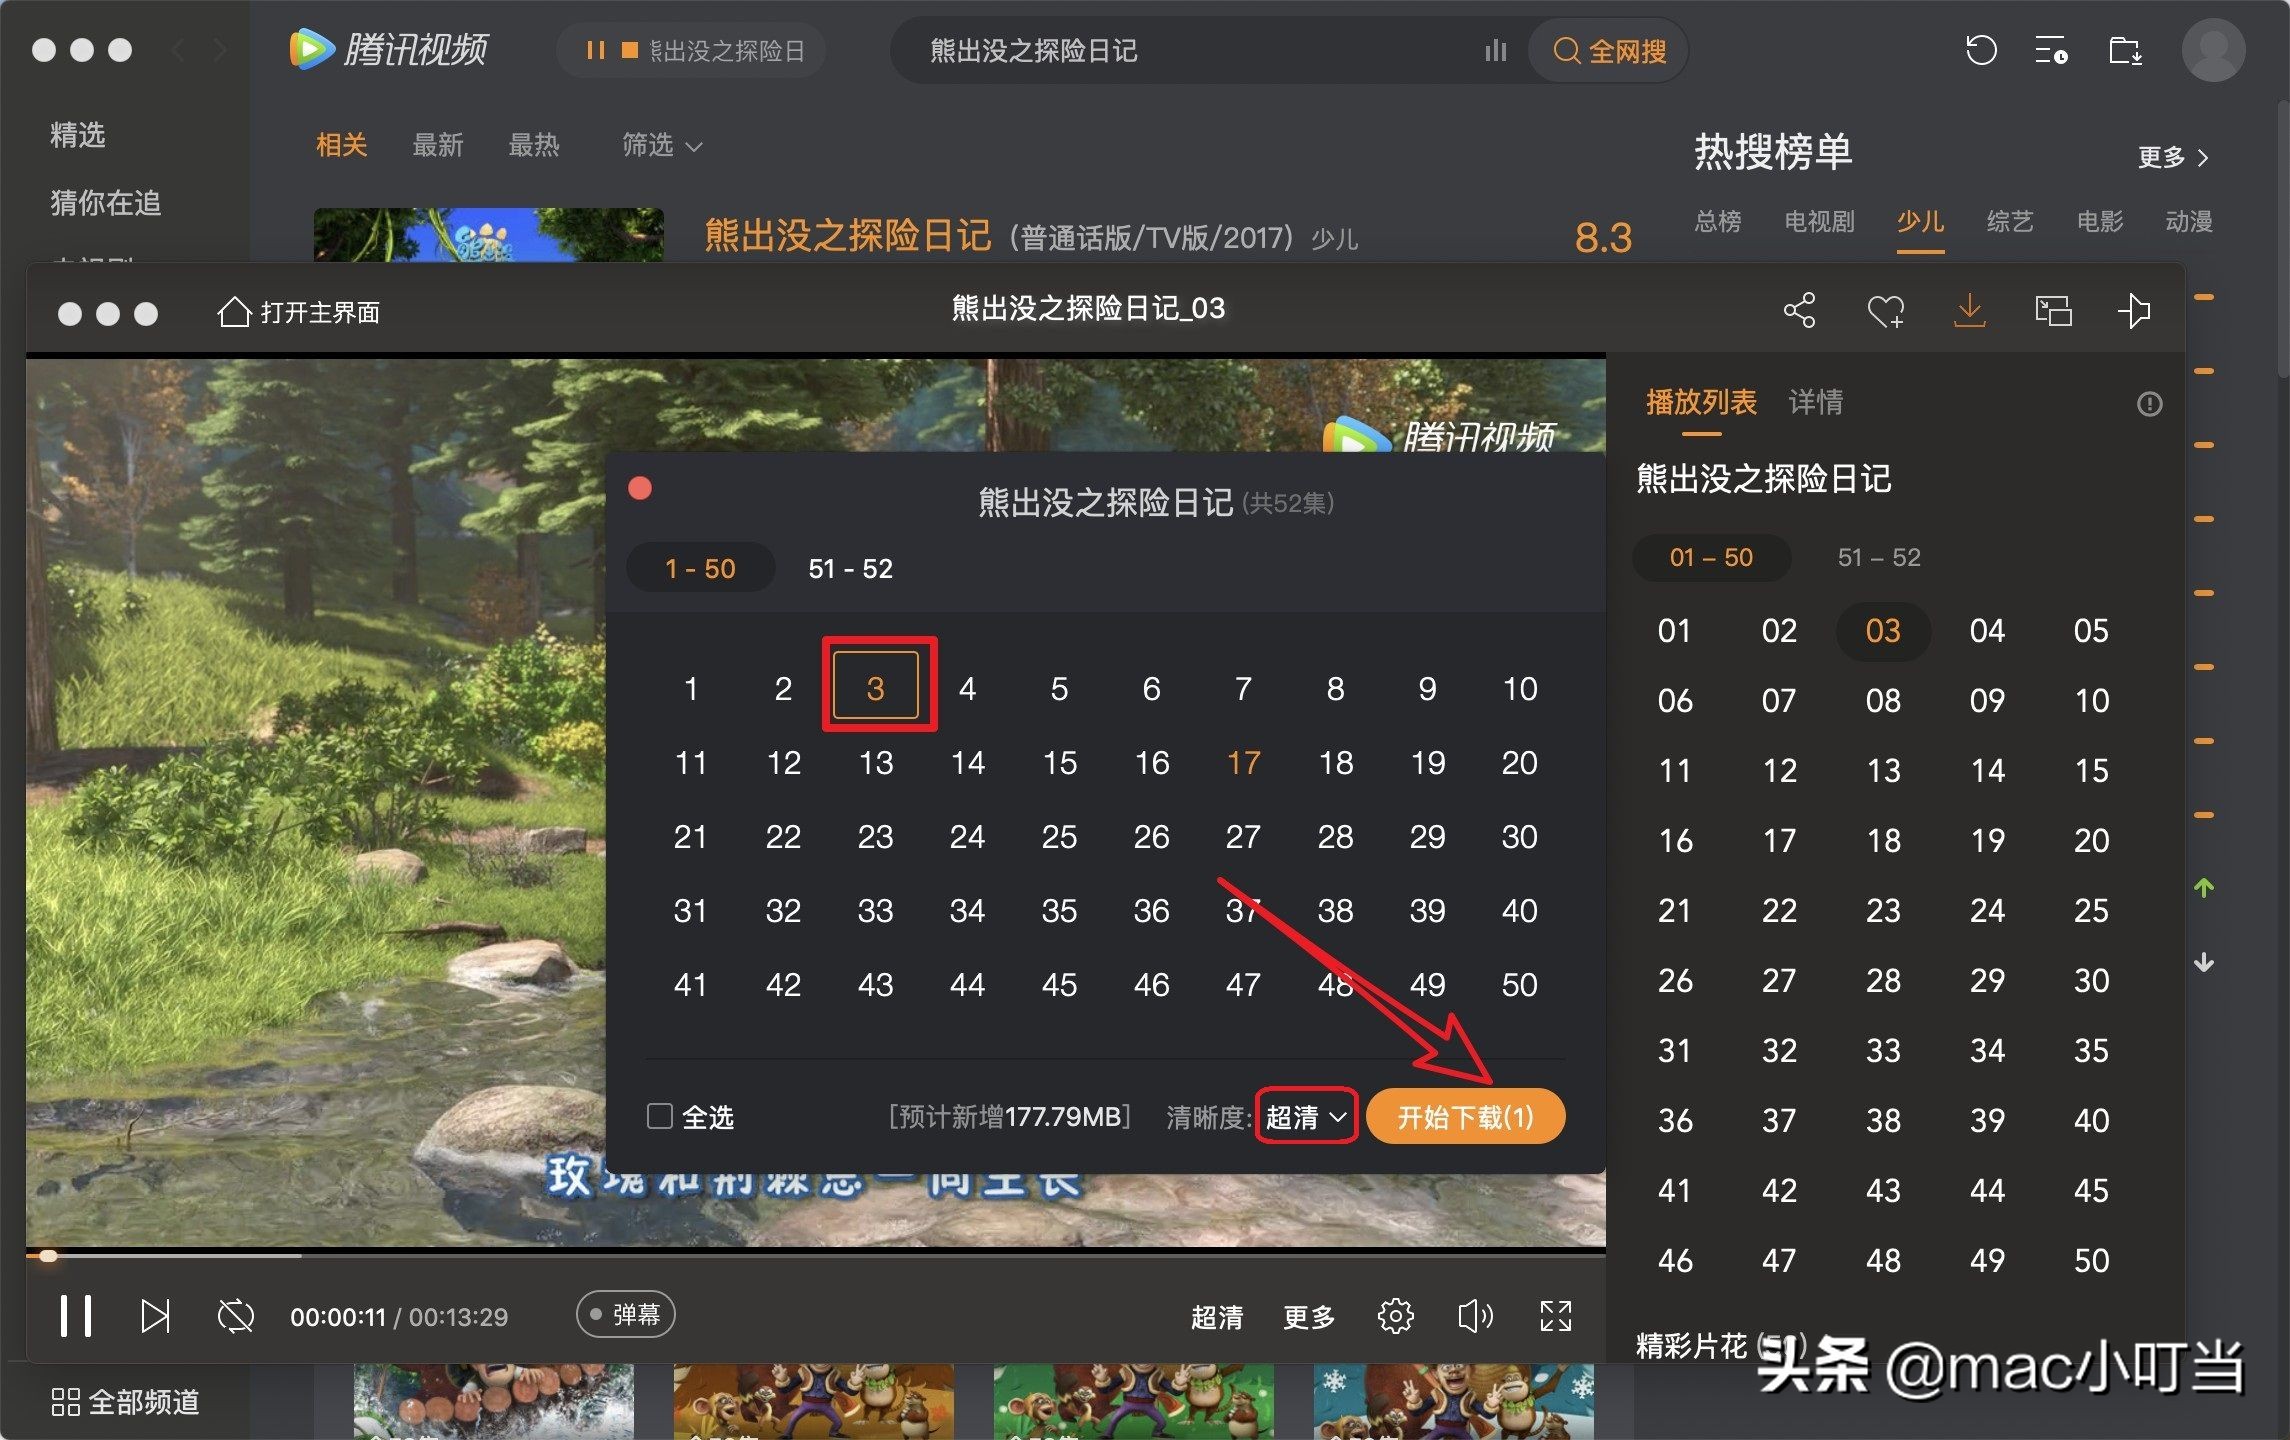
Task: Enter fullscreen with the expand icon
Action: [1557, 1316]
